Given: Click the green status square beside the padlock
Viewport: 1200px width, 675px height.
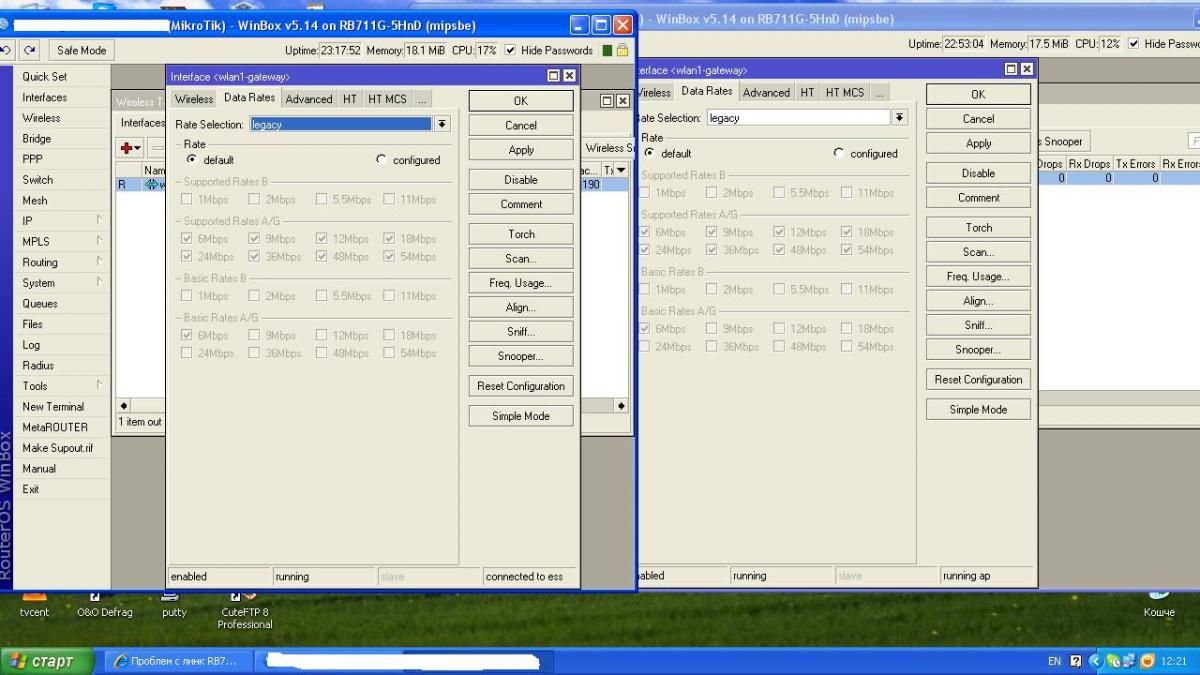Looking at the screenshot, I should 607,50.
